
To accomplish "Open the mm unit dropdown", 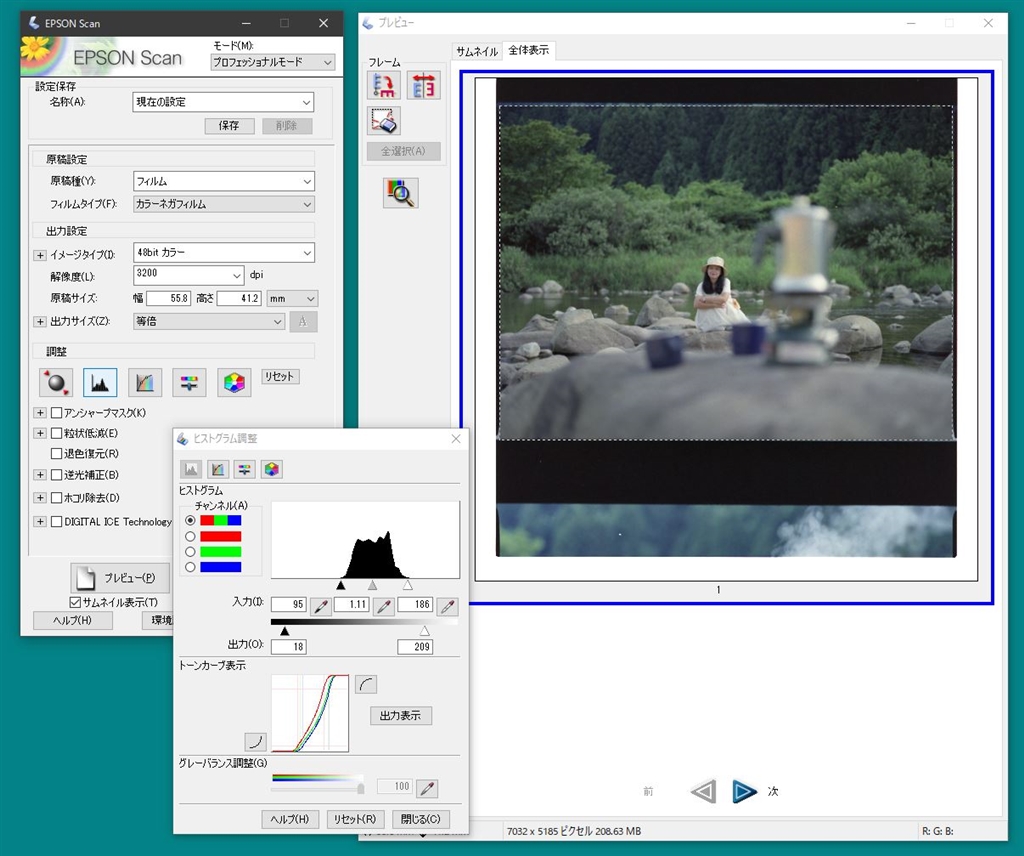I will [x=293, y=298].
